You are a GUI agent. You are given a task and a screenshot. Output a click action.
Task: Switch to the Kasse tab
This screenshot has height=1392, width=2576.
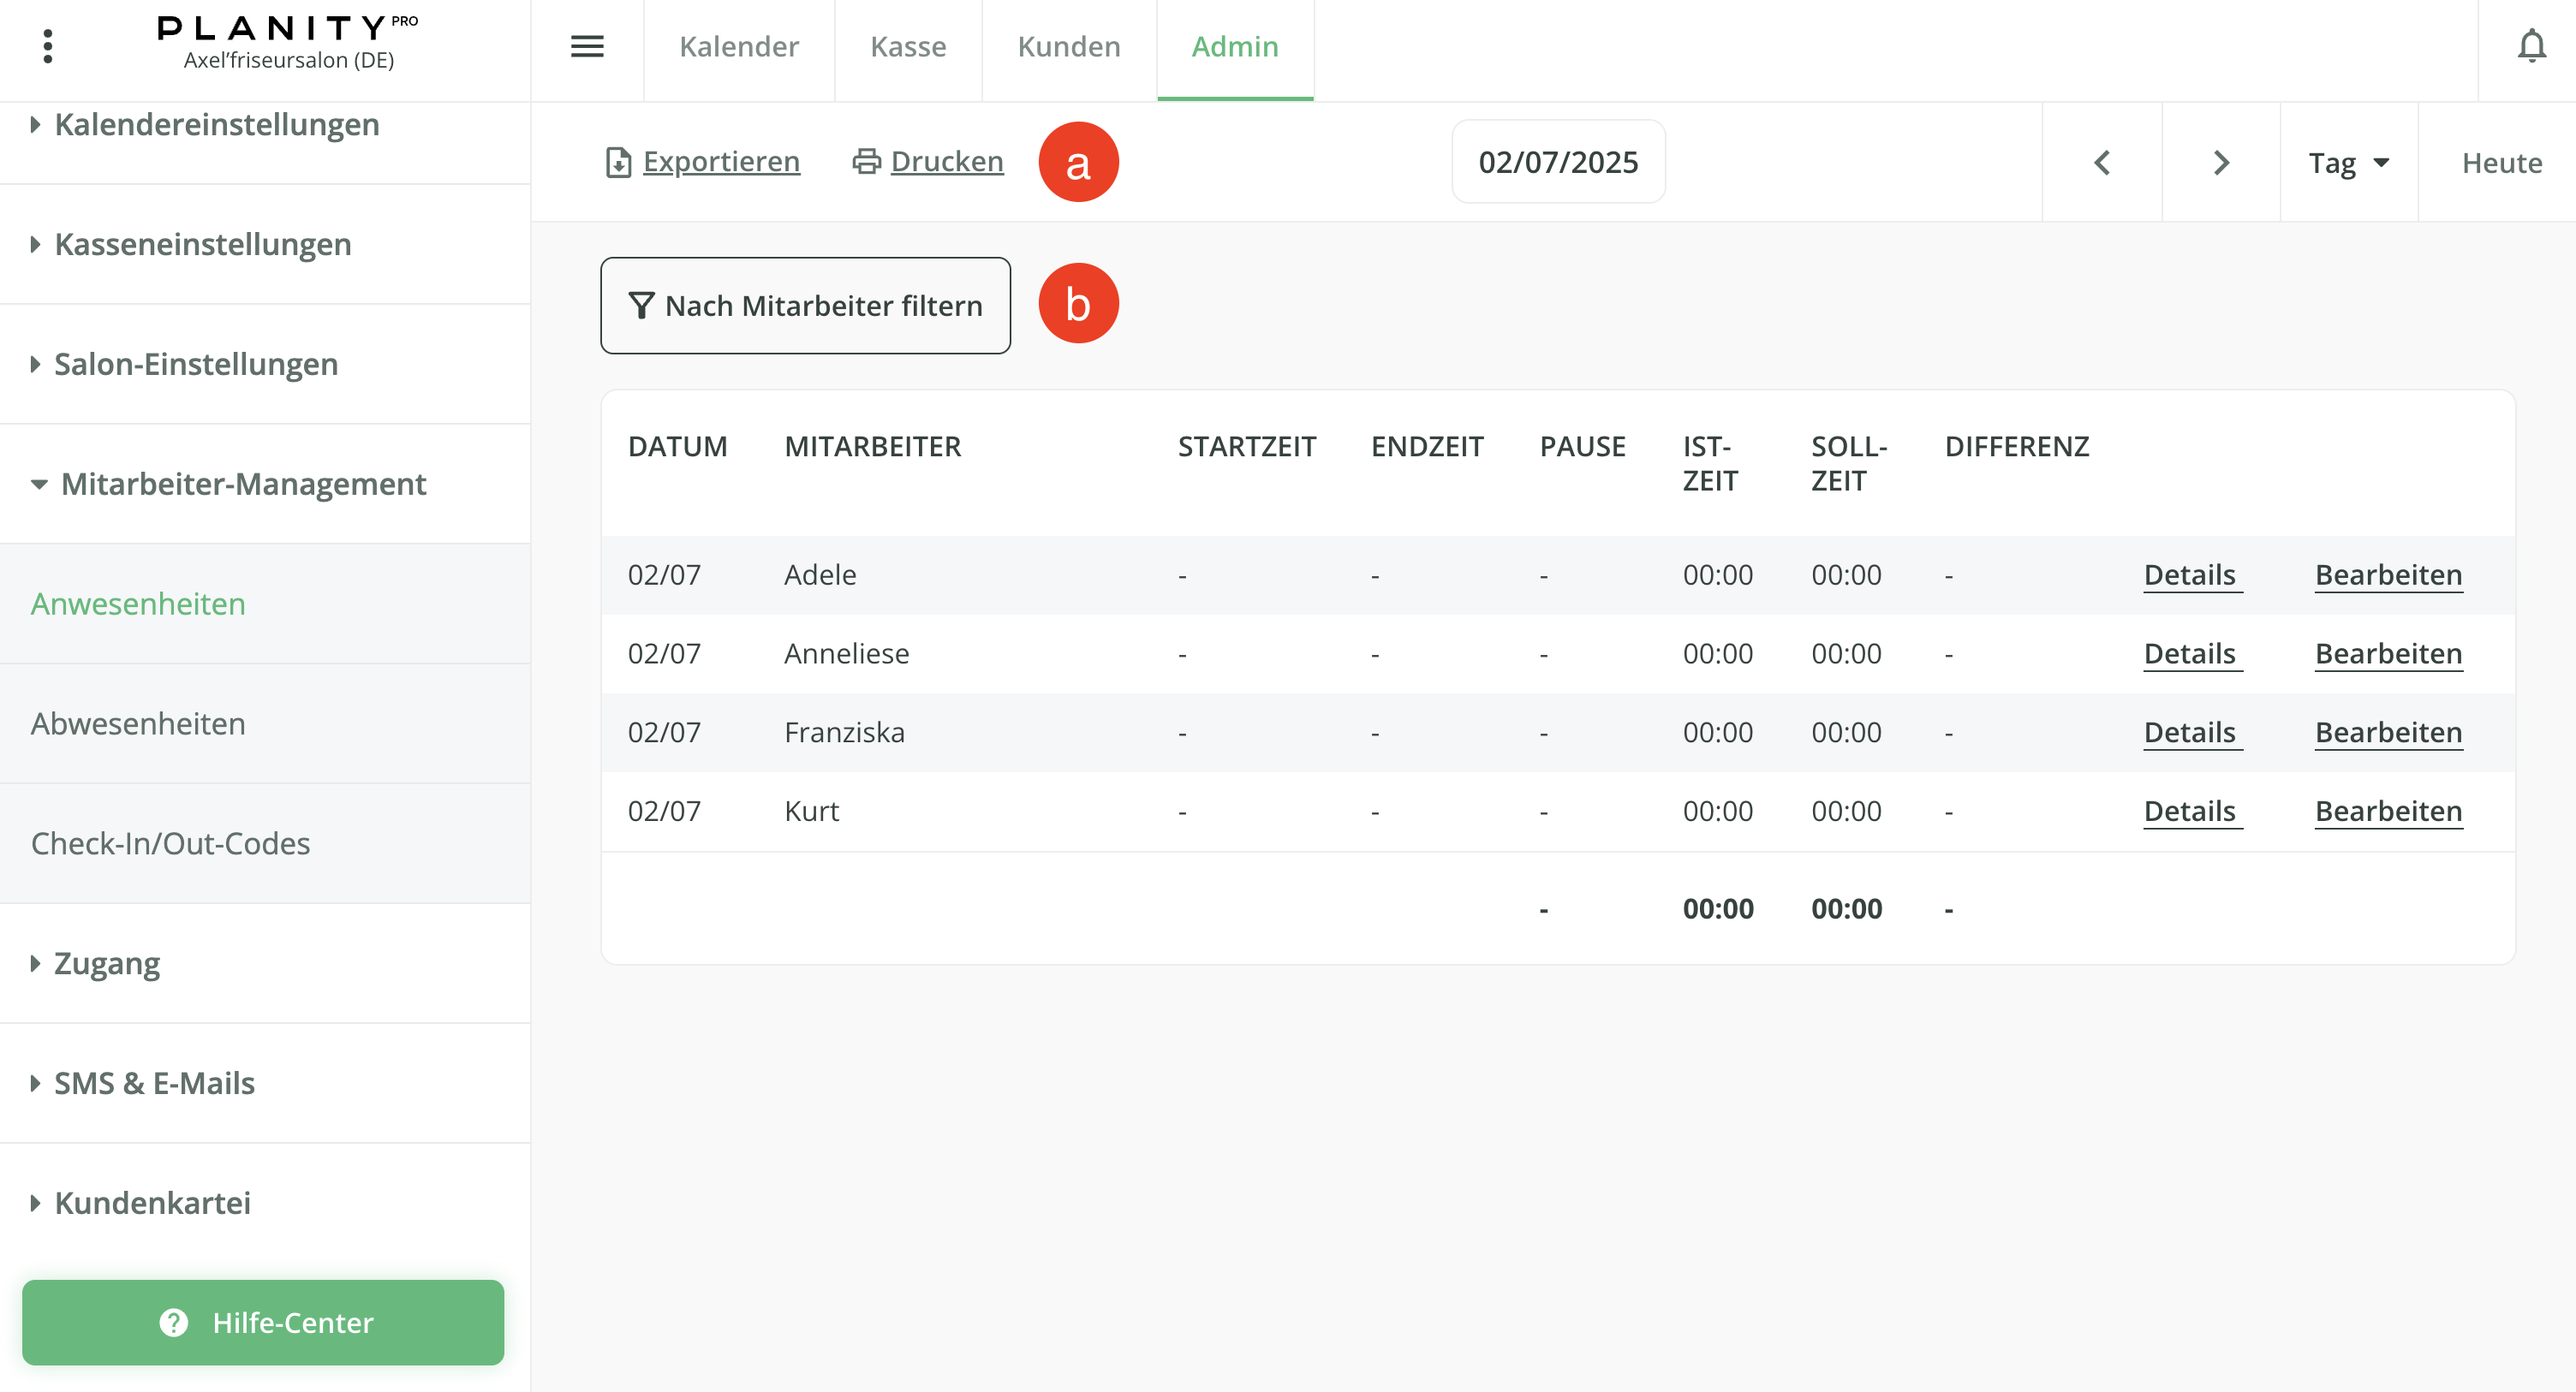click(x=907, y=46)
